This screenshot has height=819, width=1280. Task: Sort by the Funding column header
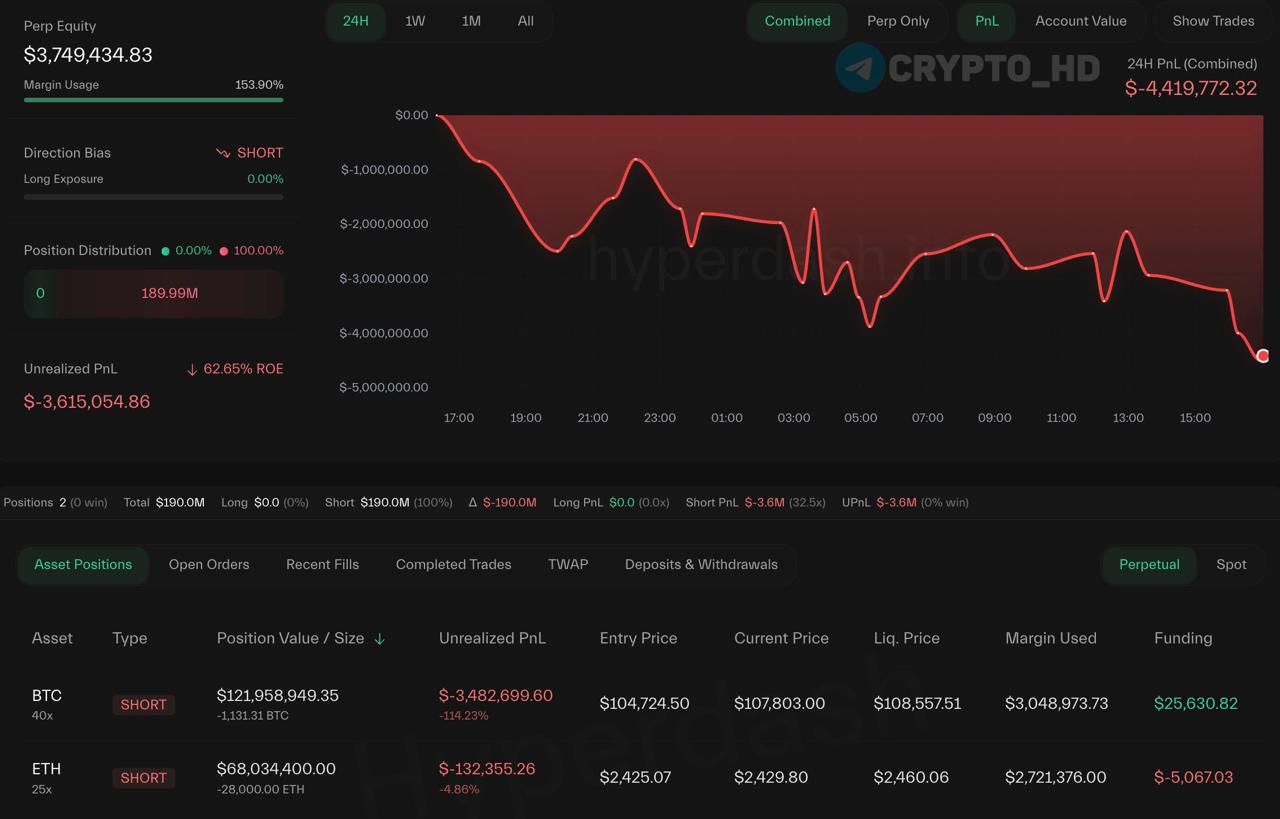tap(1183, 638)
